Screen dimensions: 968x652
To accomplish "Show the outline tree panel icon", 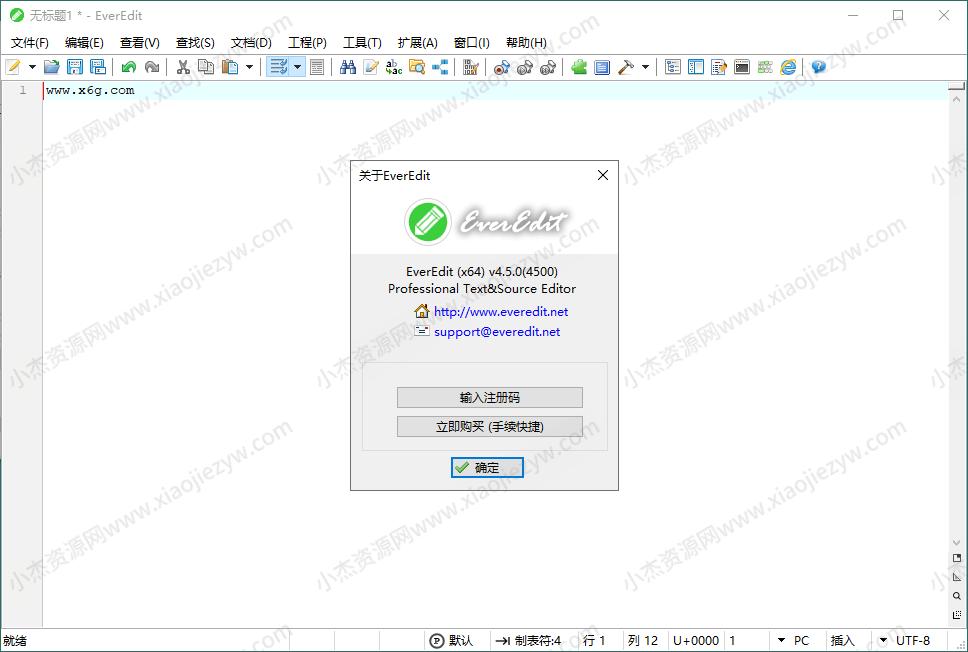I will tap(673, 67).
